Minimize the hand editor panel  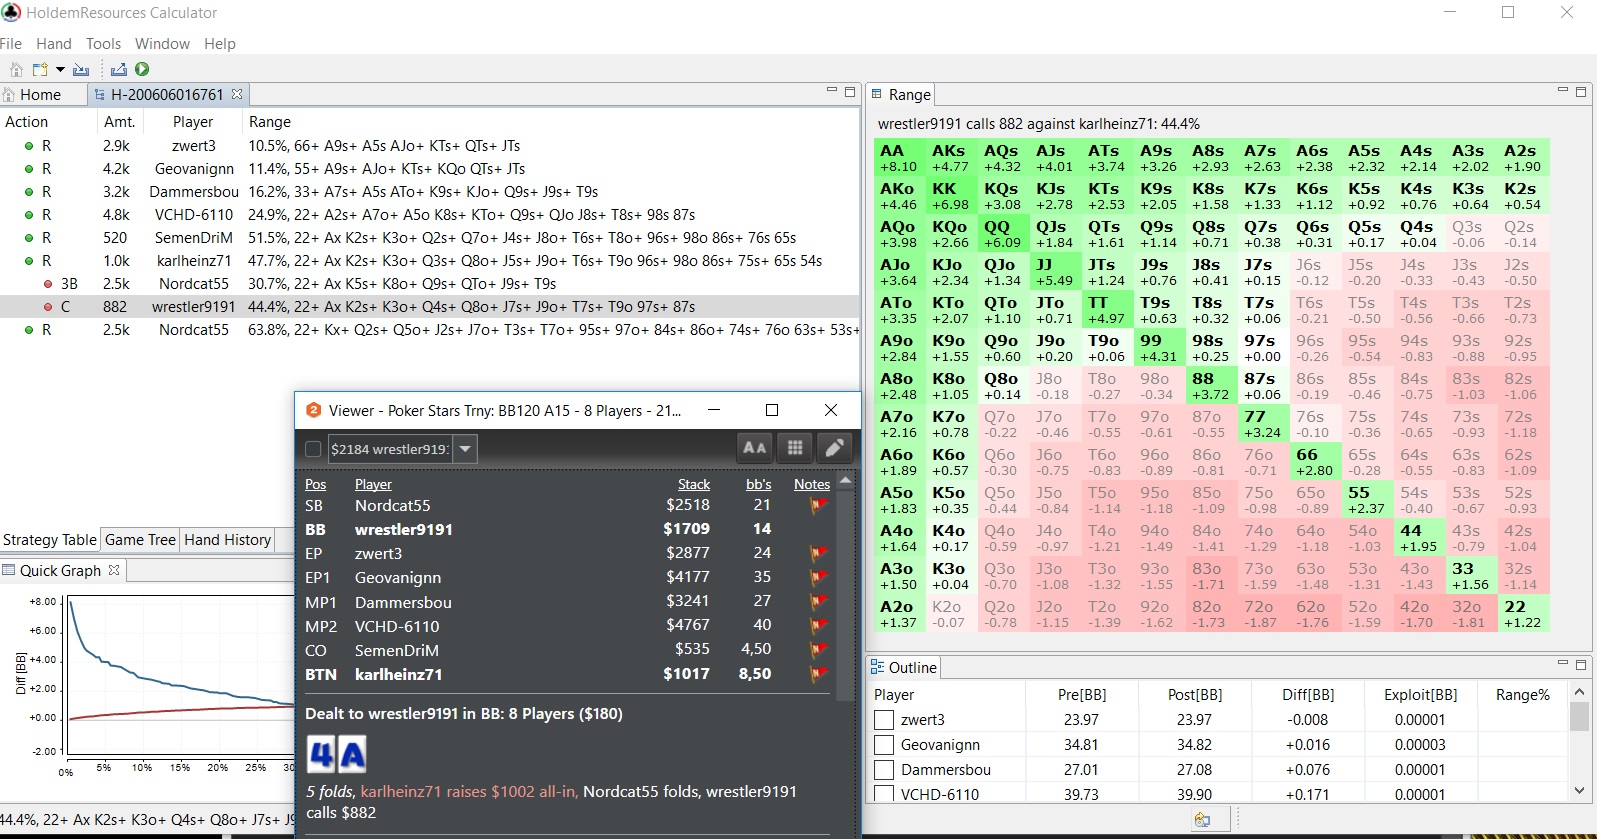click(831, 91)
